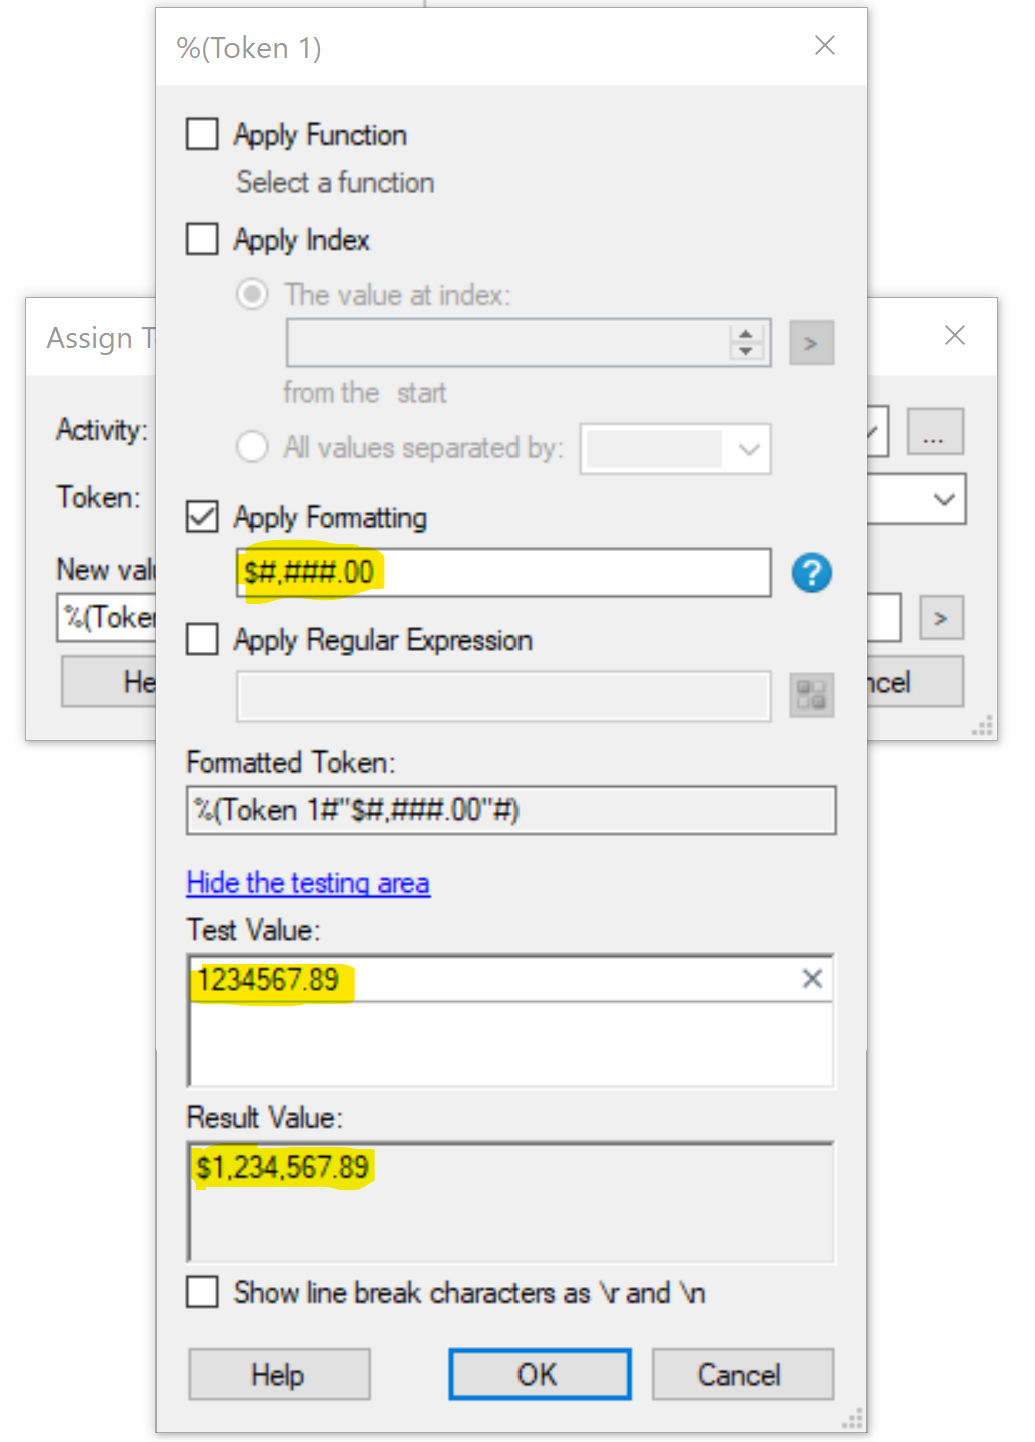Uncheck the Apply Formatting checkbox
Screen dimensions: 1035x1442
[x=202, y=517]
